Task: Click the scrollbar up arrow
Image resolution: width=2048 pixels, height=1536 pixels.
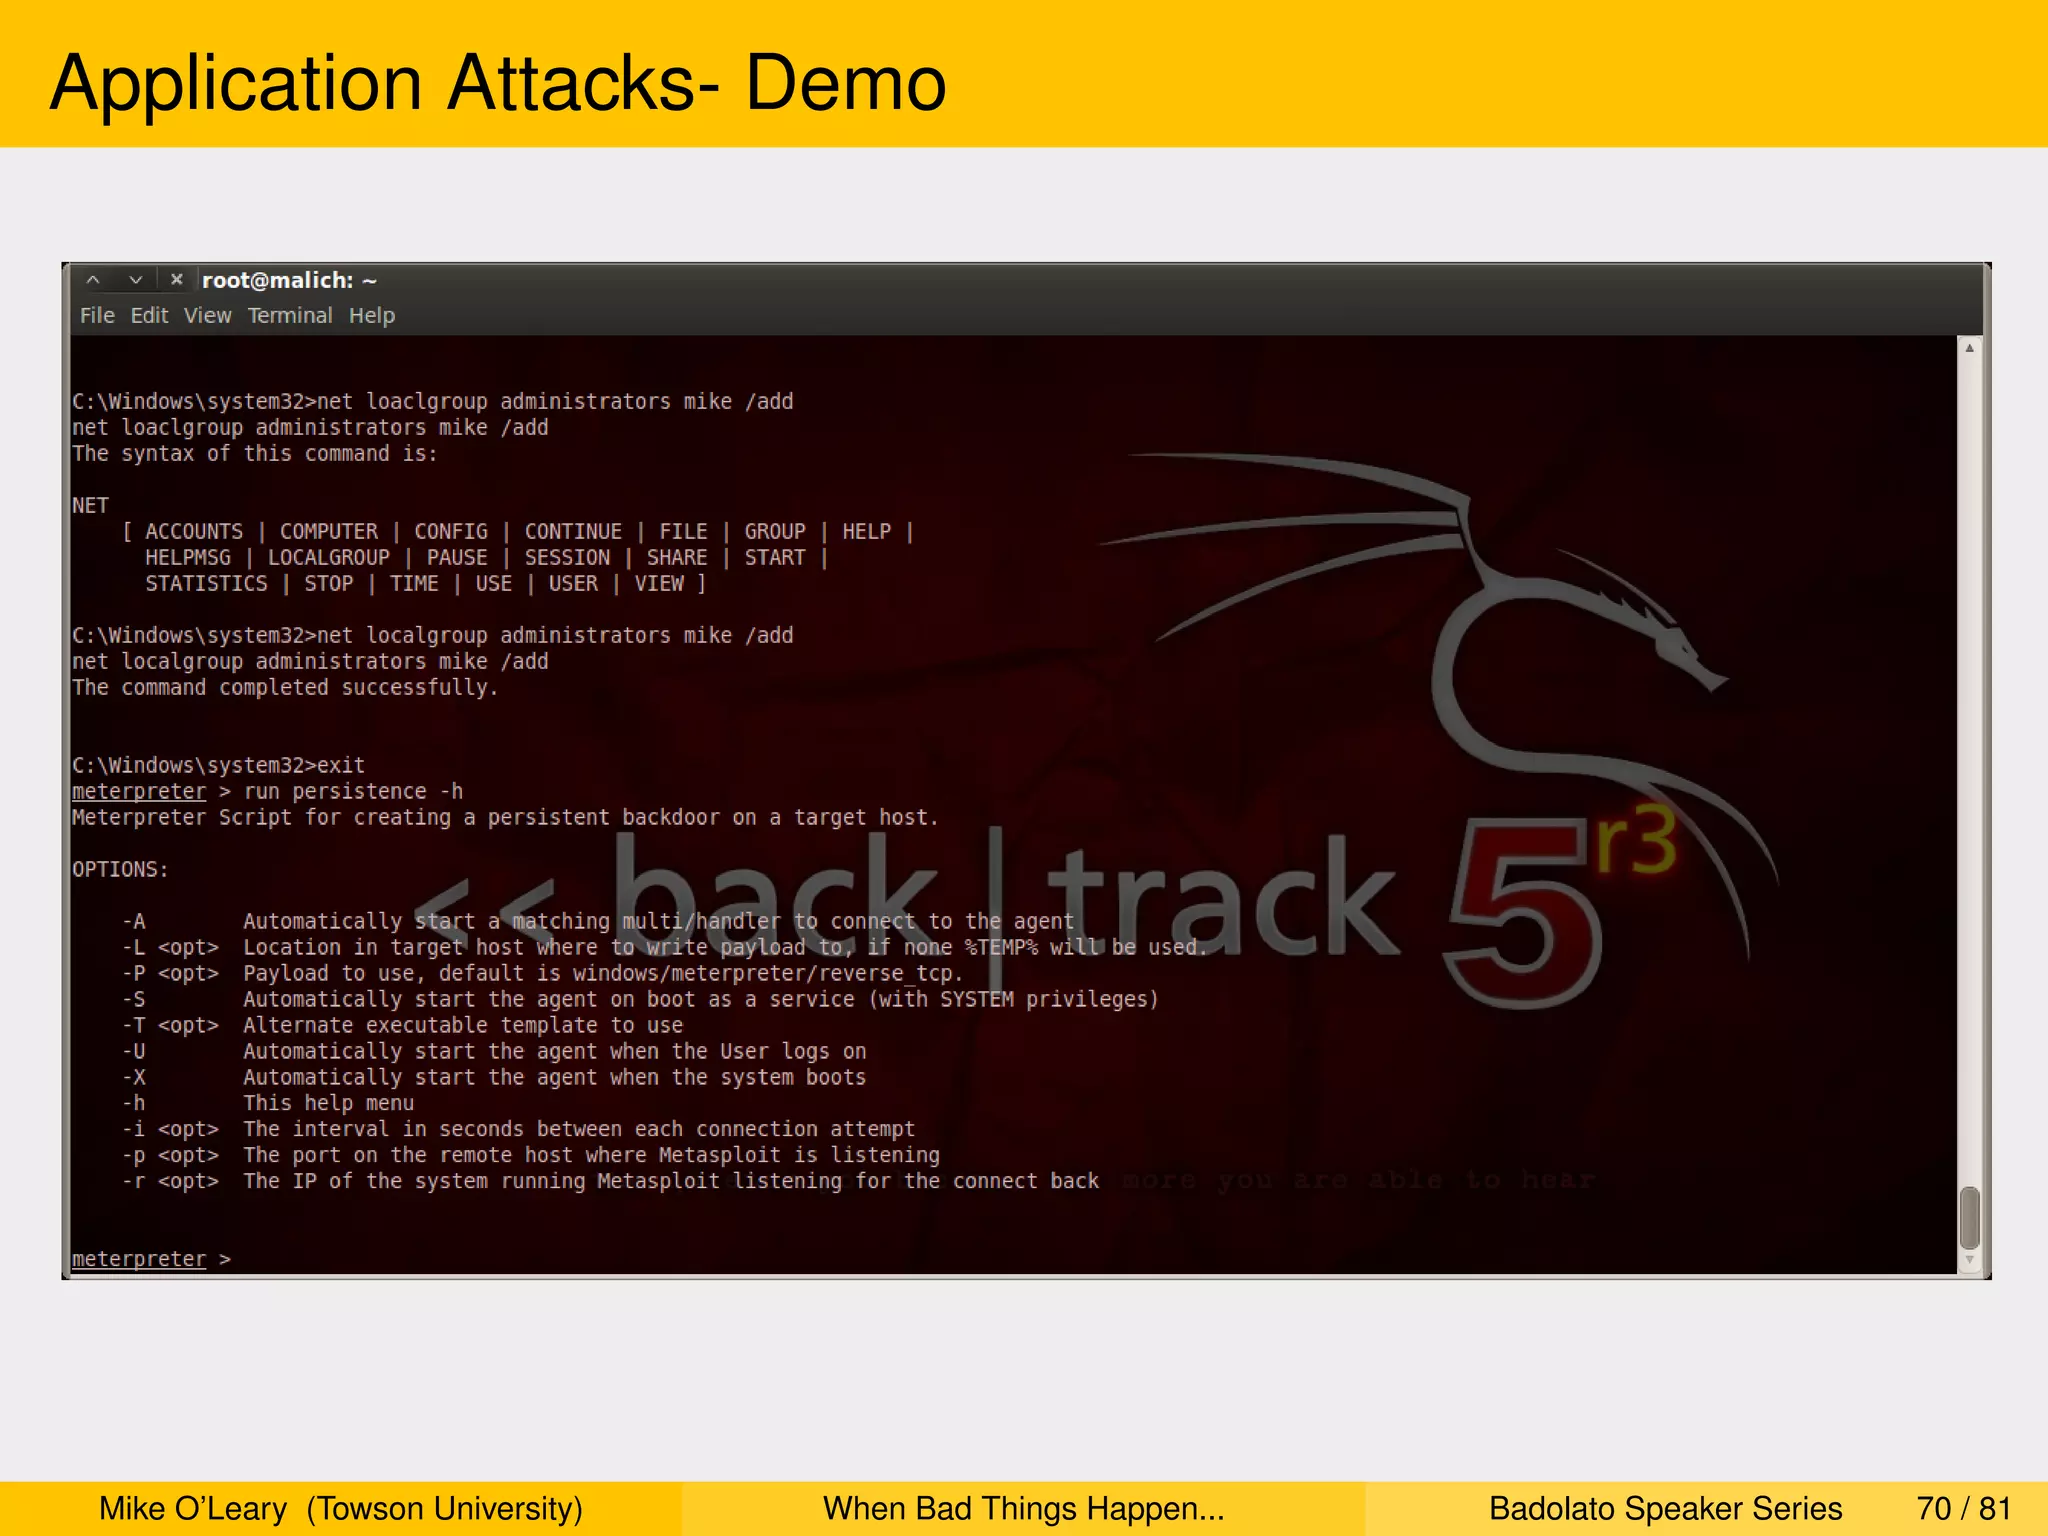Action: point(1969,348)
